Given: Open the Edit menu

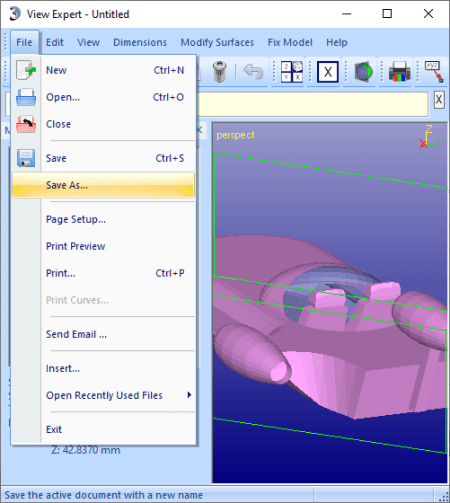Looking at the screenshot, I should click(x=55, y=42).
